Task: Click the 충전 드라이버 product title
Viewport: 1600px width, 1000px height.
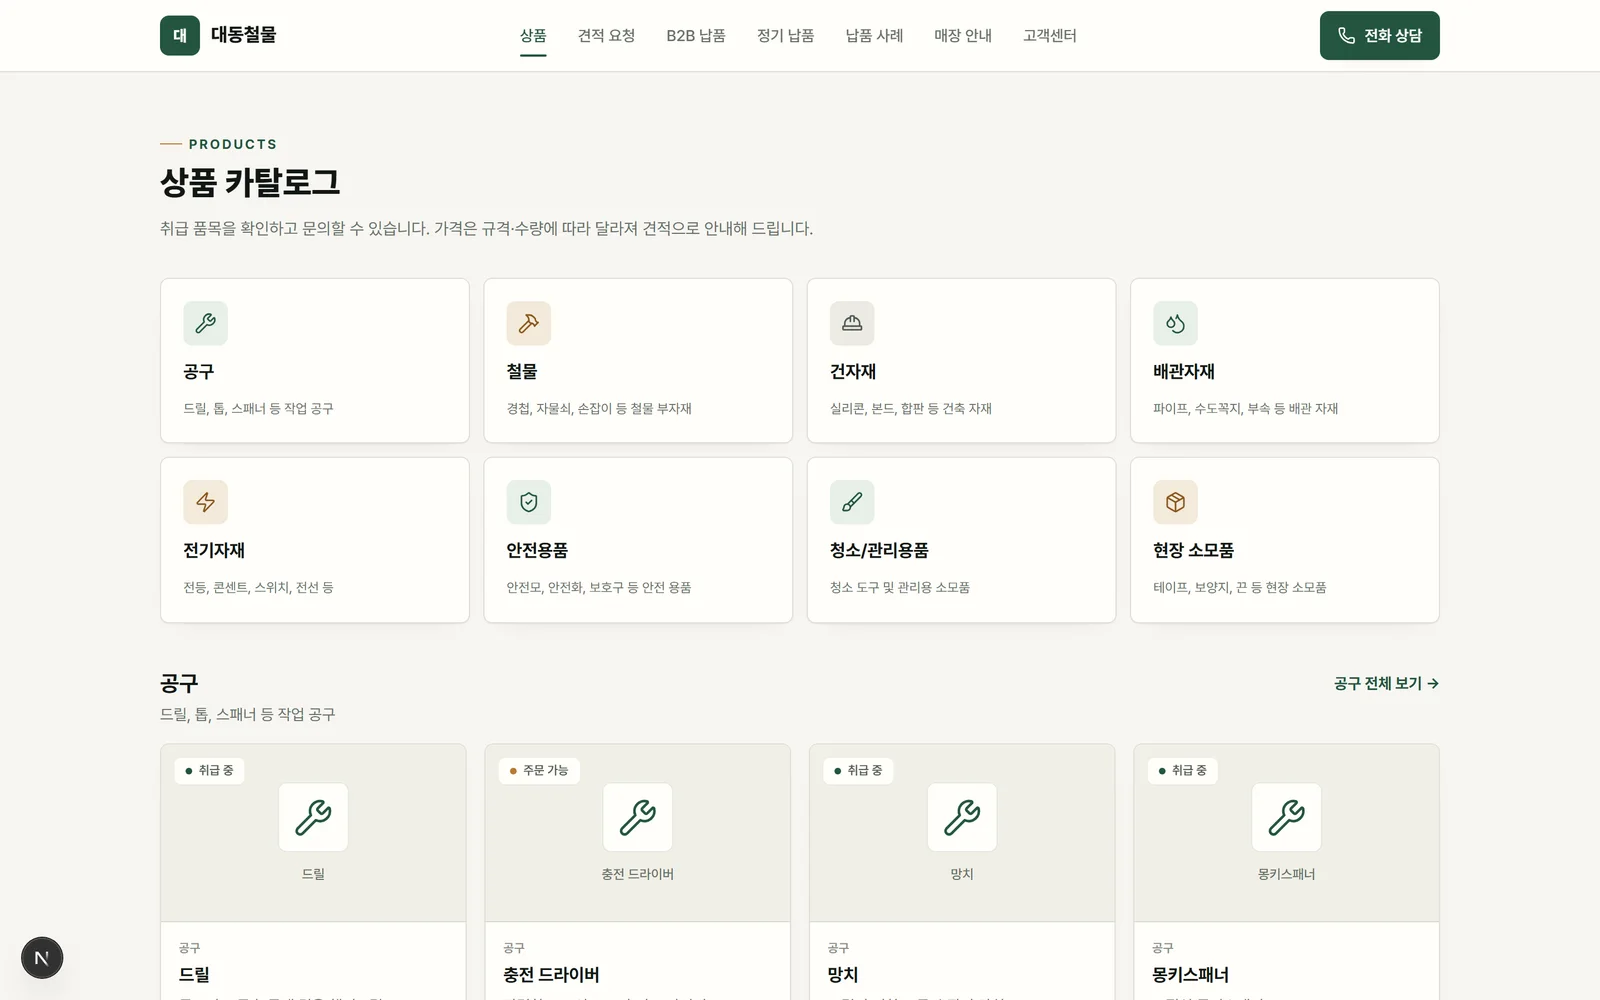Action: click(551, 974)
